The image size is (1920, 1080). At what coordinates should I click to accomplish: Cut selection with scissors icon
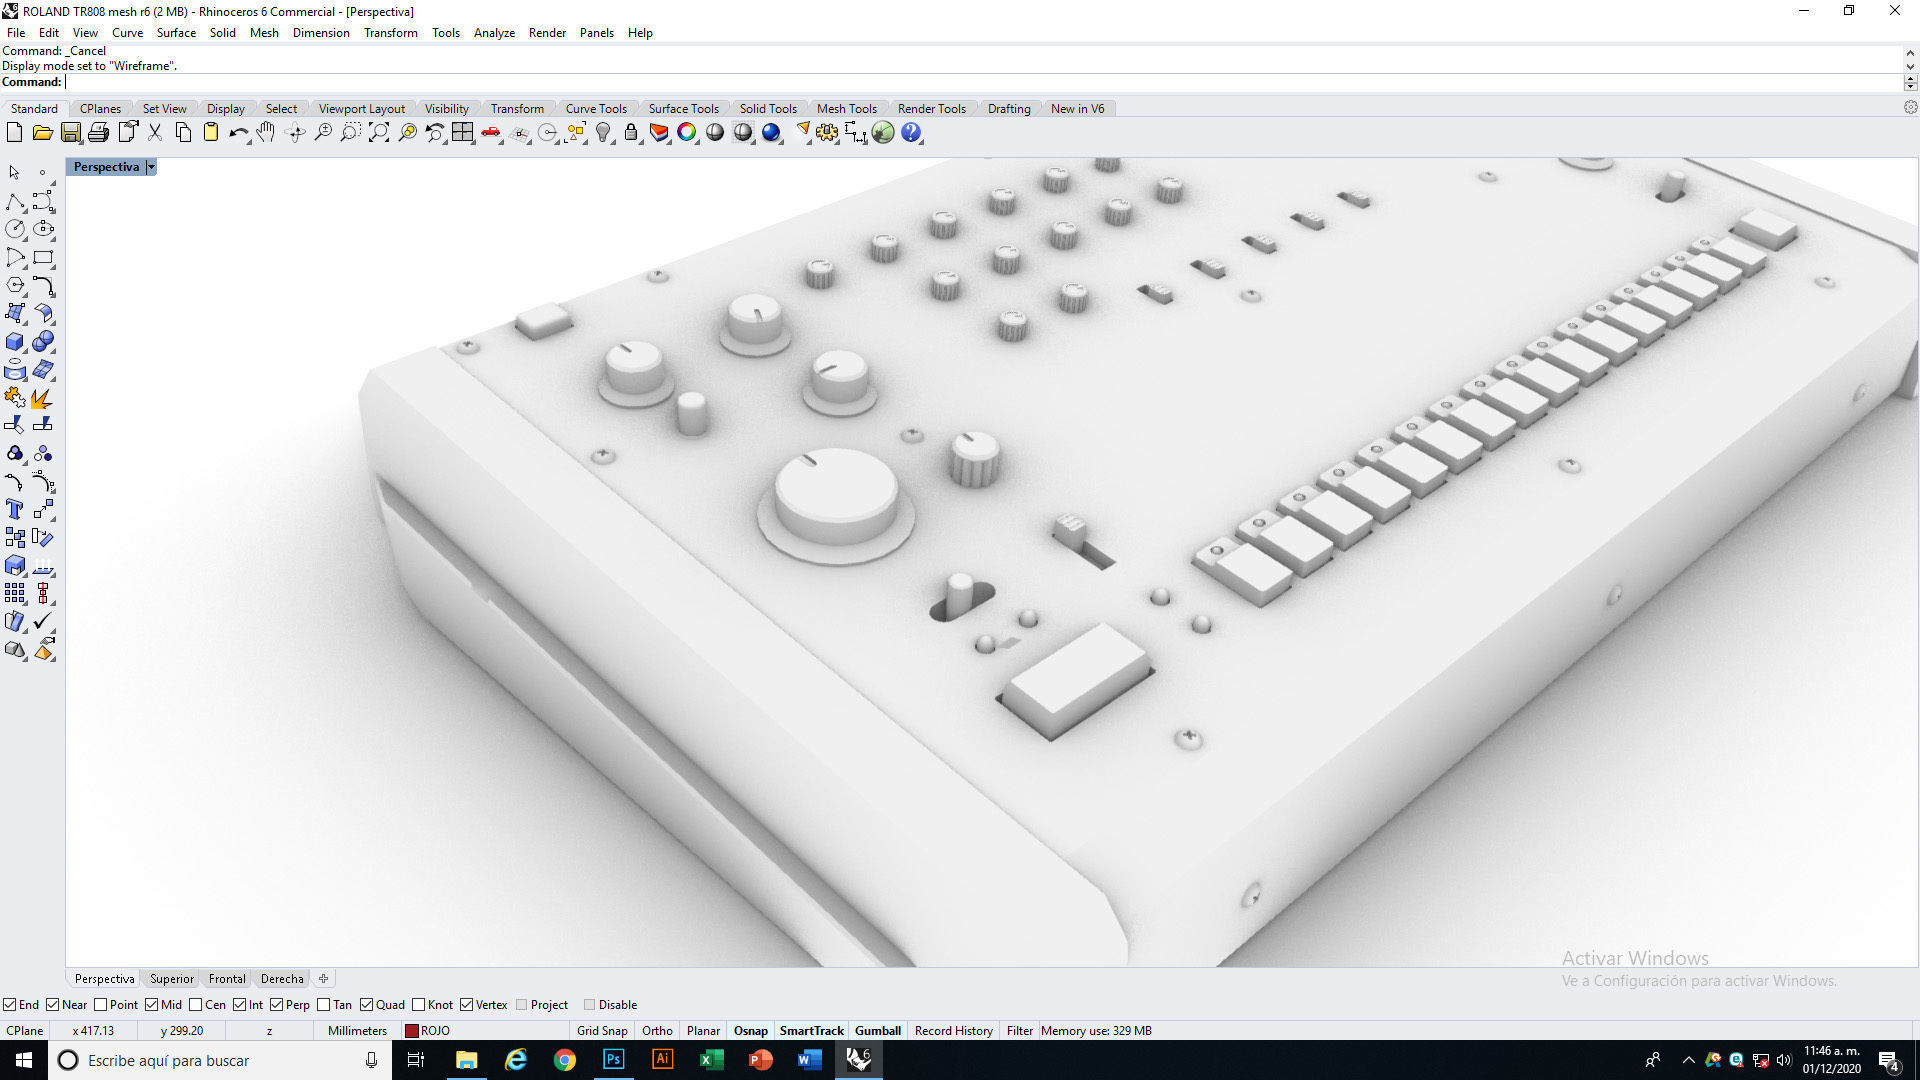(155, 133)
